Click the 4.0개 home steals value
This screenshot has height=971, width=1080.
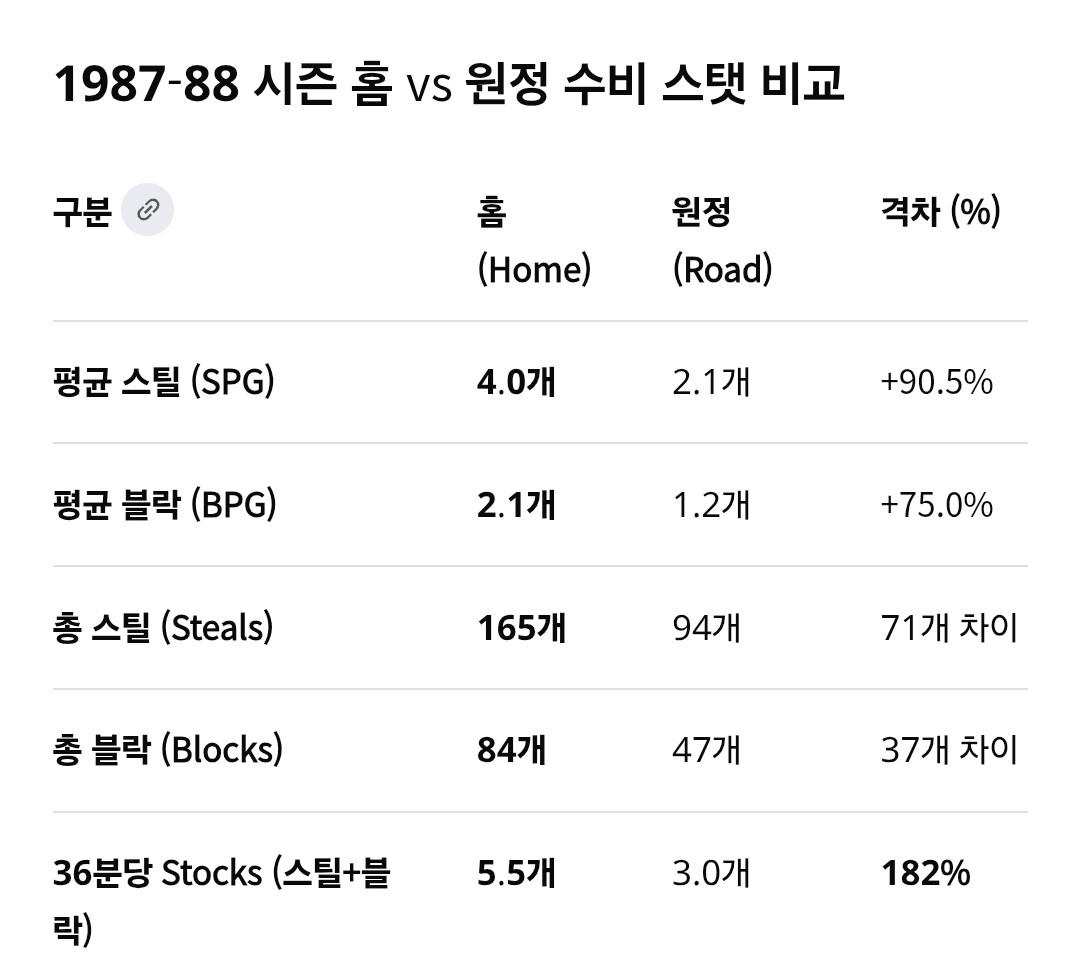[516, 382]
